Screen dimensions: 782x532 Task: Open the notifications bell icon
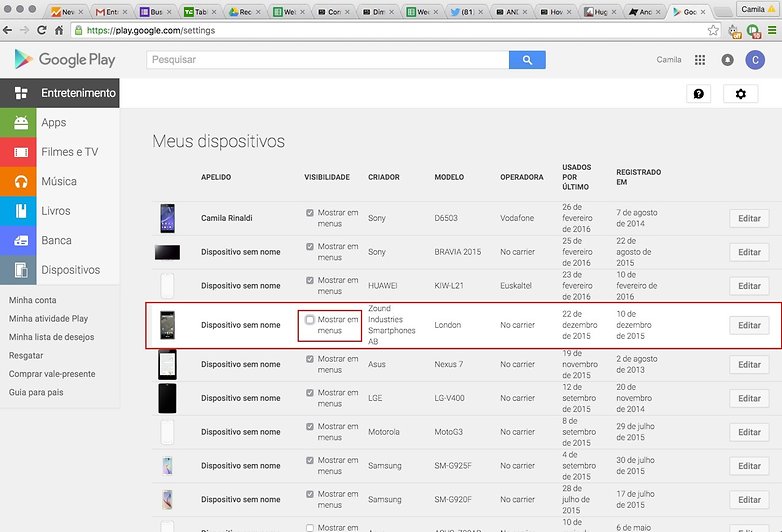click(728, 60)
